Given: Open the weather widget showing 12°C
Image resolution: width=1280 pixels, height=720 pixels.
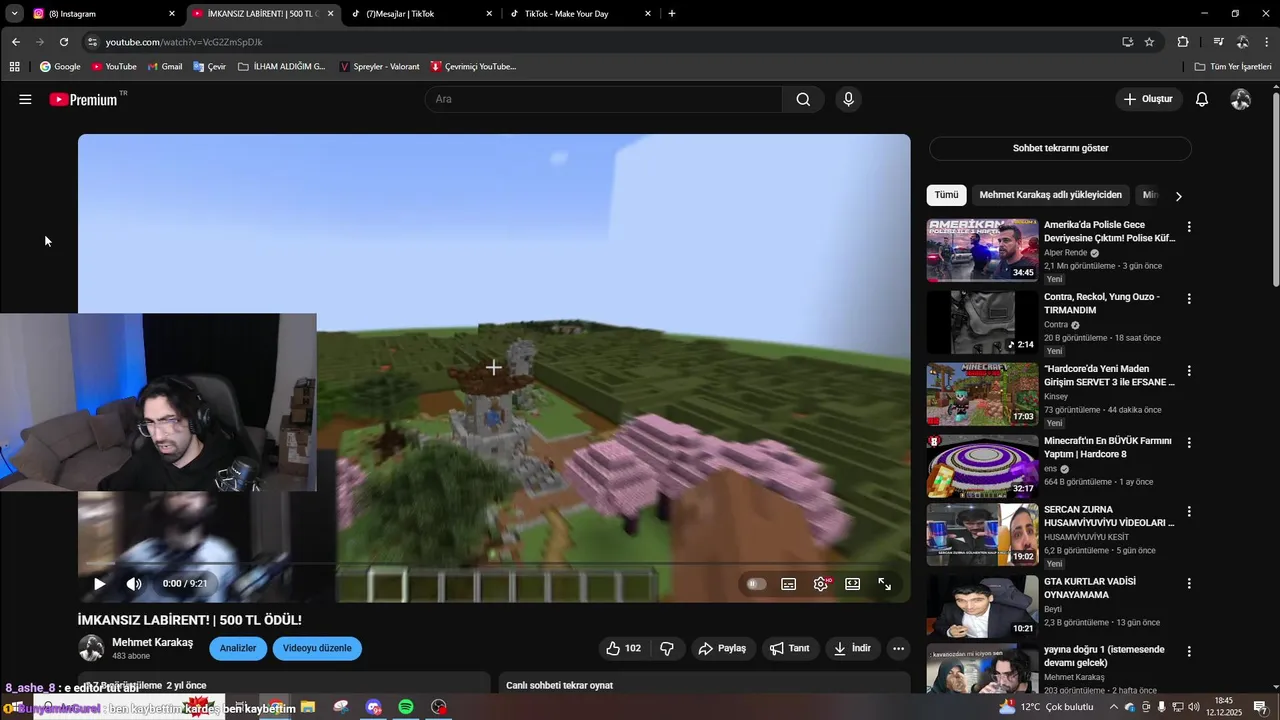Looking at the screenshot, I should pyautogui.click(x=1046, y=707).
